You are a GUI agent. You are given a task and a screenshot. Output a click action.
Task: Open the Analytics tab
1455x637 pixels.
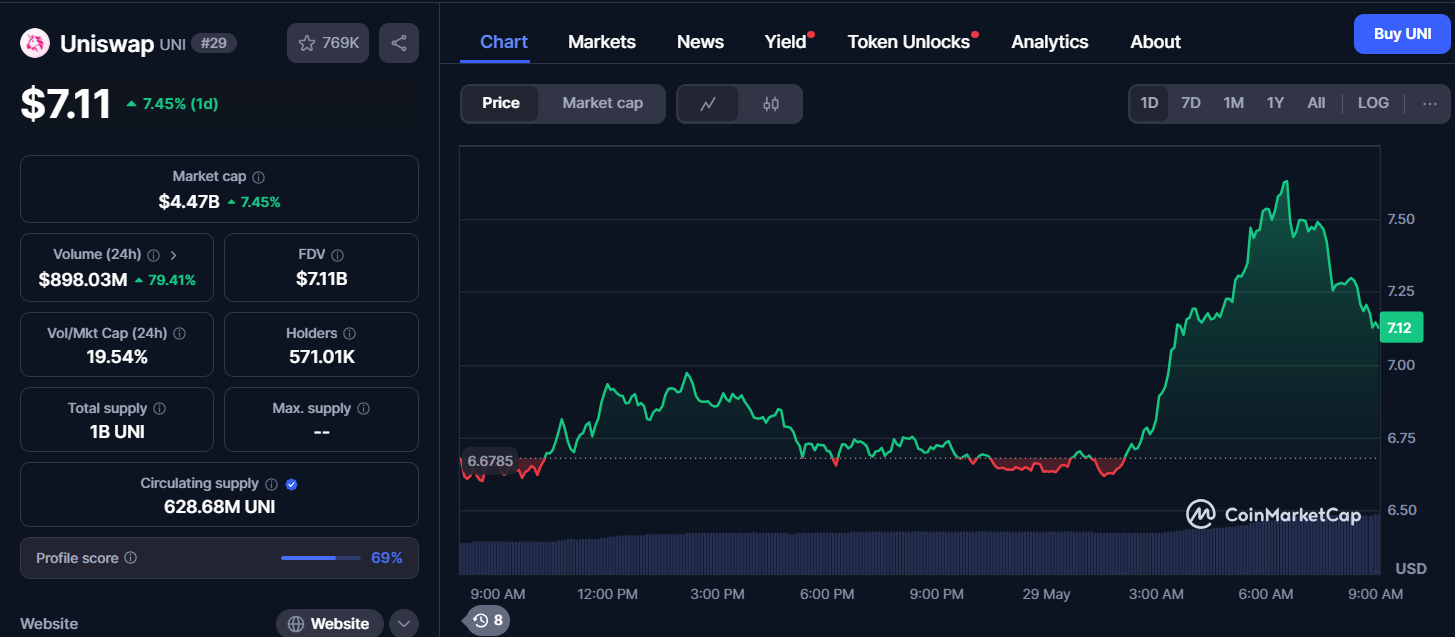tap(1050, 42)
